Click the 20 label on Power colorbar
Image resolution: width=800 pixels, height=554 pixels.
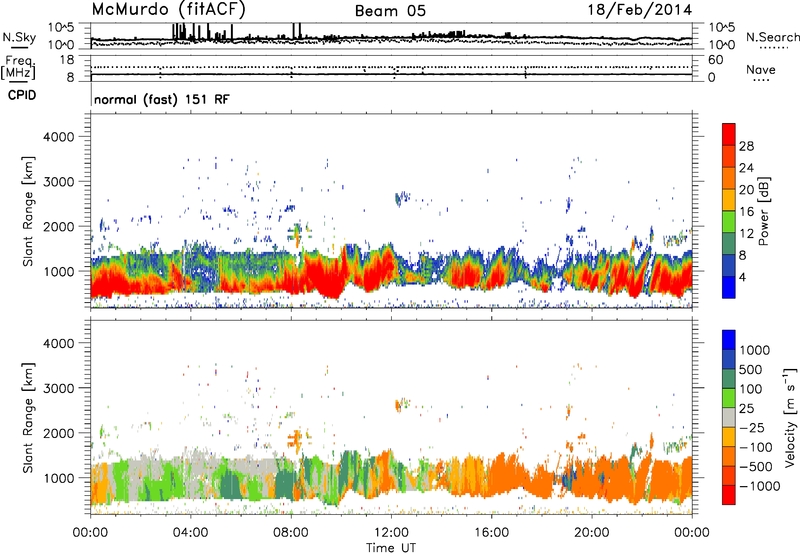point(746,190)
